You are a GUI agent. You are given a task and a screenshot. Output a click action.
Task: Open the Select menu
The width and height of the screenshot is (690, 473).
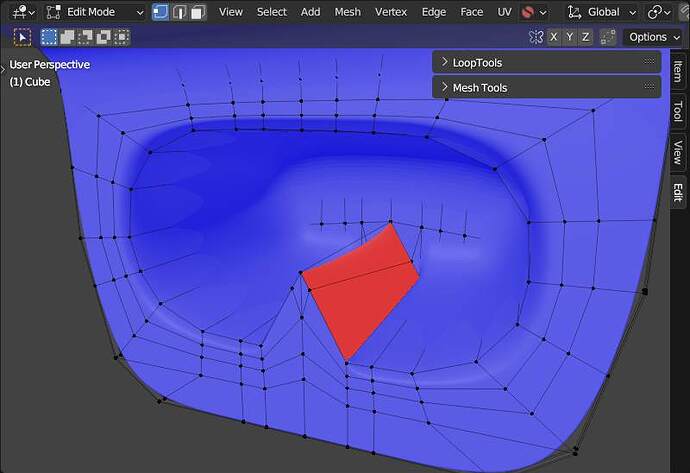click(272, 12)
